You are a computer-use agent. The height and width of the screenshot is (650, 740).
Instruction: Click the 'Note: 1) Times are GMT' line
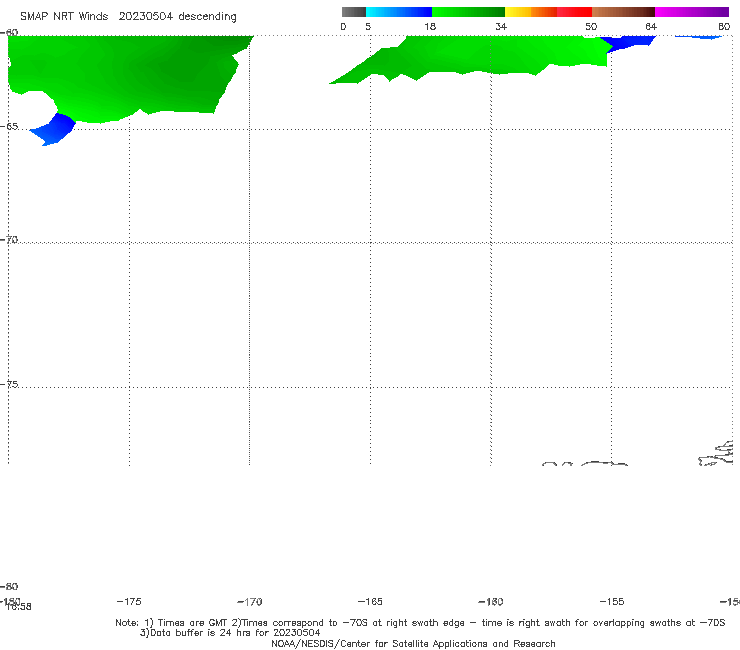coord(420,623)
